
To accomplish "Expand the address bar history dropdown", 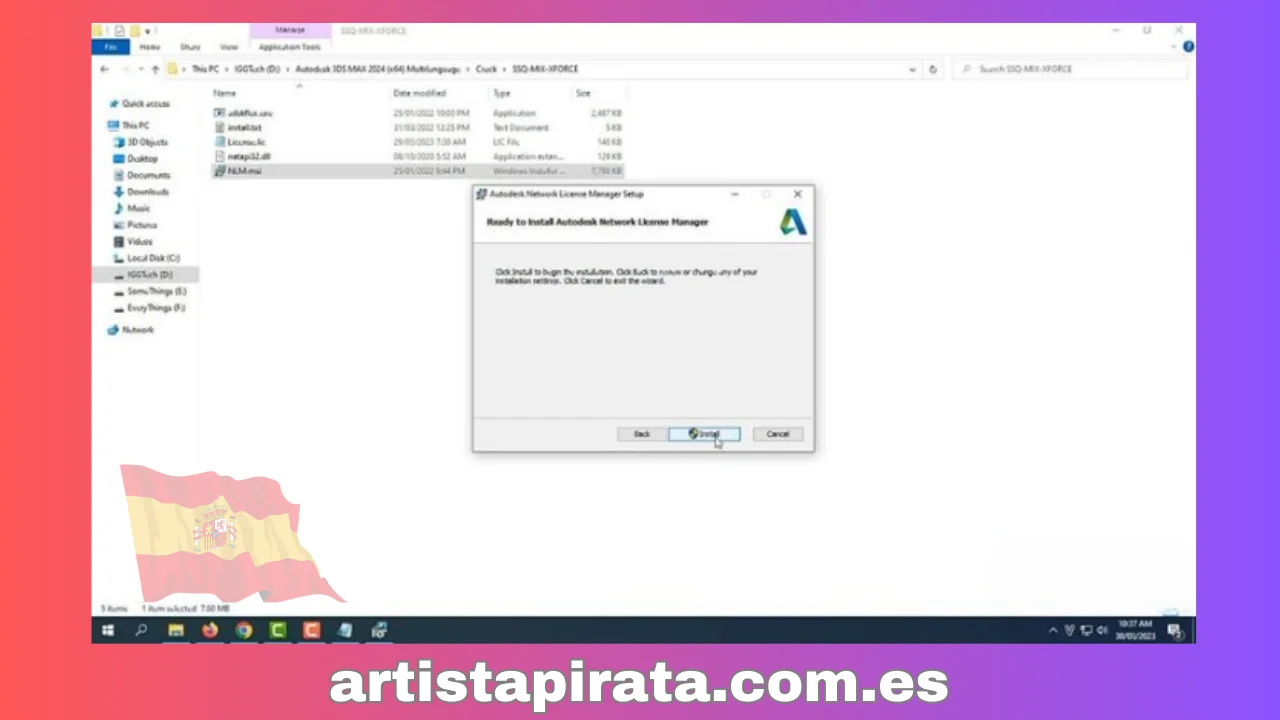I will [912, 69].
